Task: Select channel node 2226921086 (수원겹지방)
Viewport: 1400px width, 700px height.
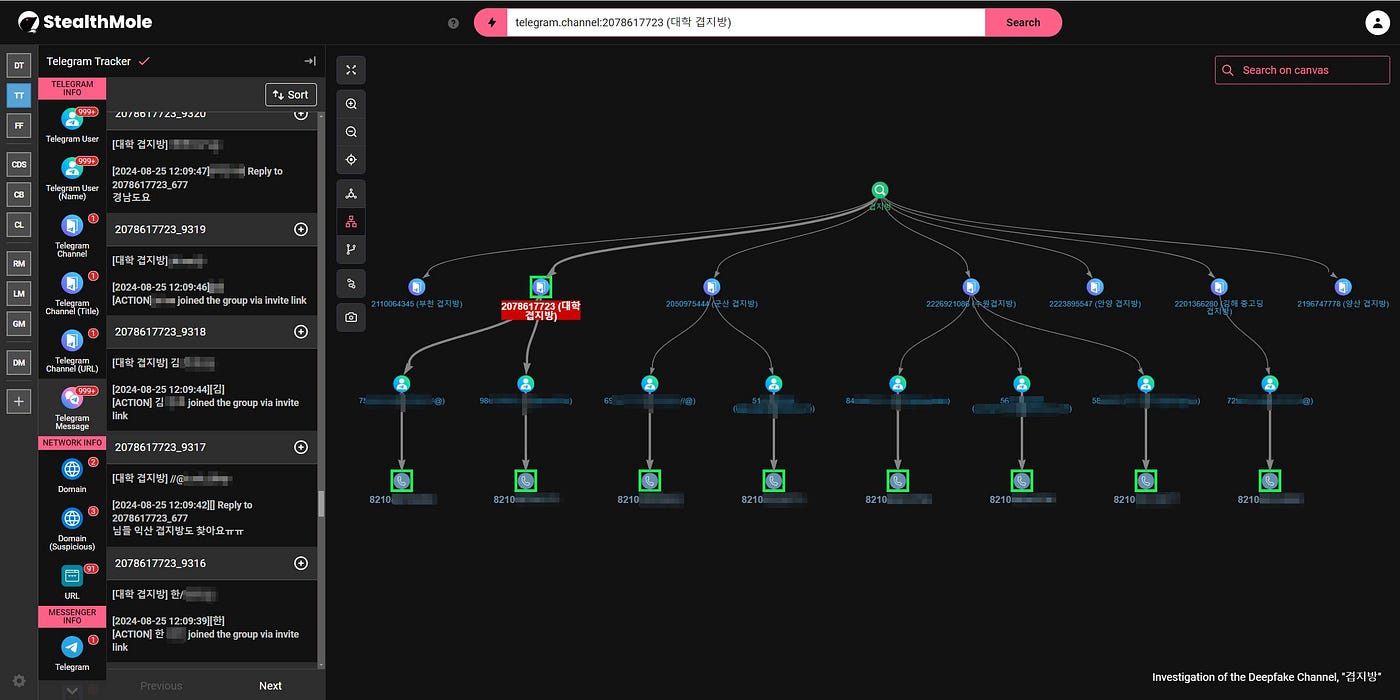Action: pyautogui.click(x=971, y=287)
